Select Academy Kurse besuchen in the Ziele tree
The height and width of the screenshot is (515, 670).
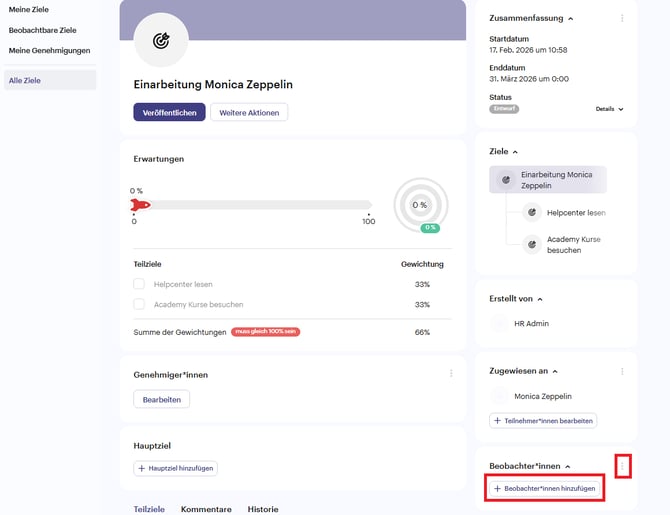coord(573,245)
